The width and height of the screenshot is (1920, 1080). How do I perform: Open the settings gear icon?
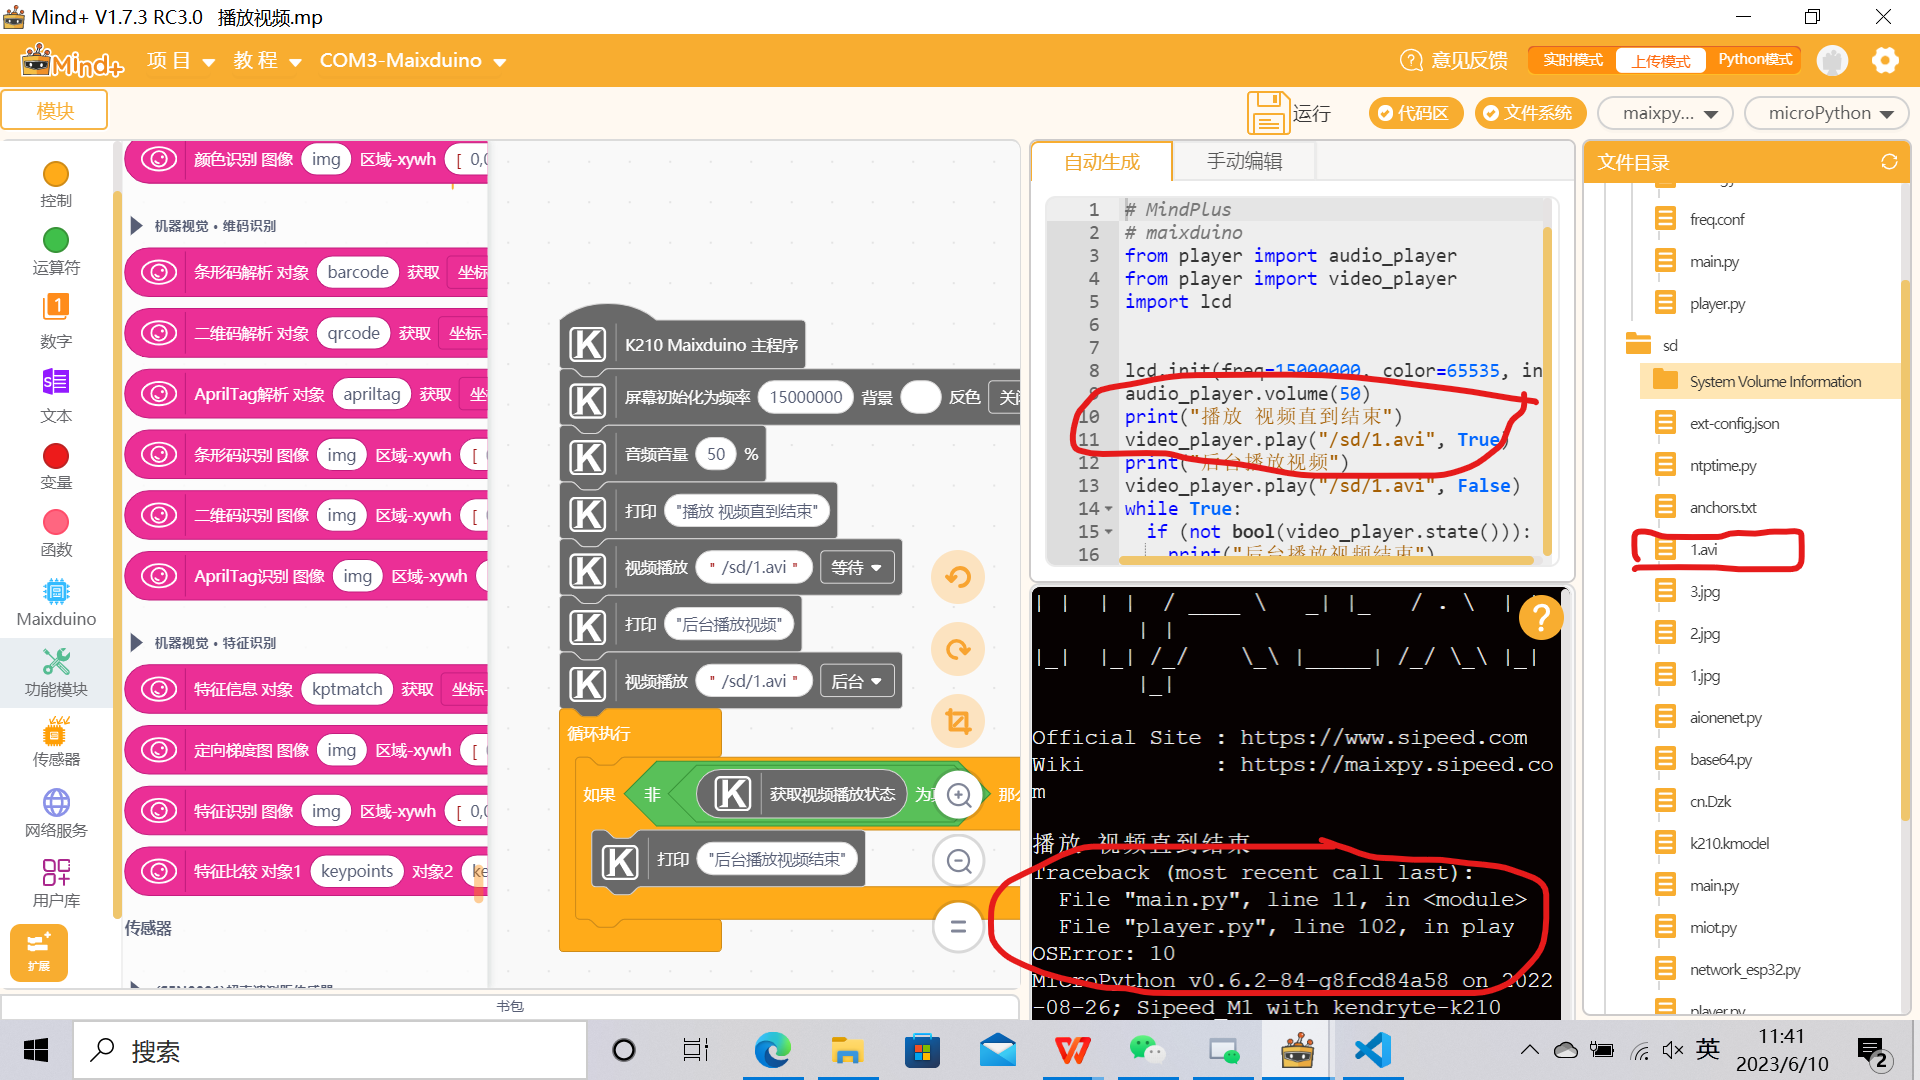[x=1885, y=61]
